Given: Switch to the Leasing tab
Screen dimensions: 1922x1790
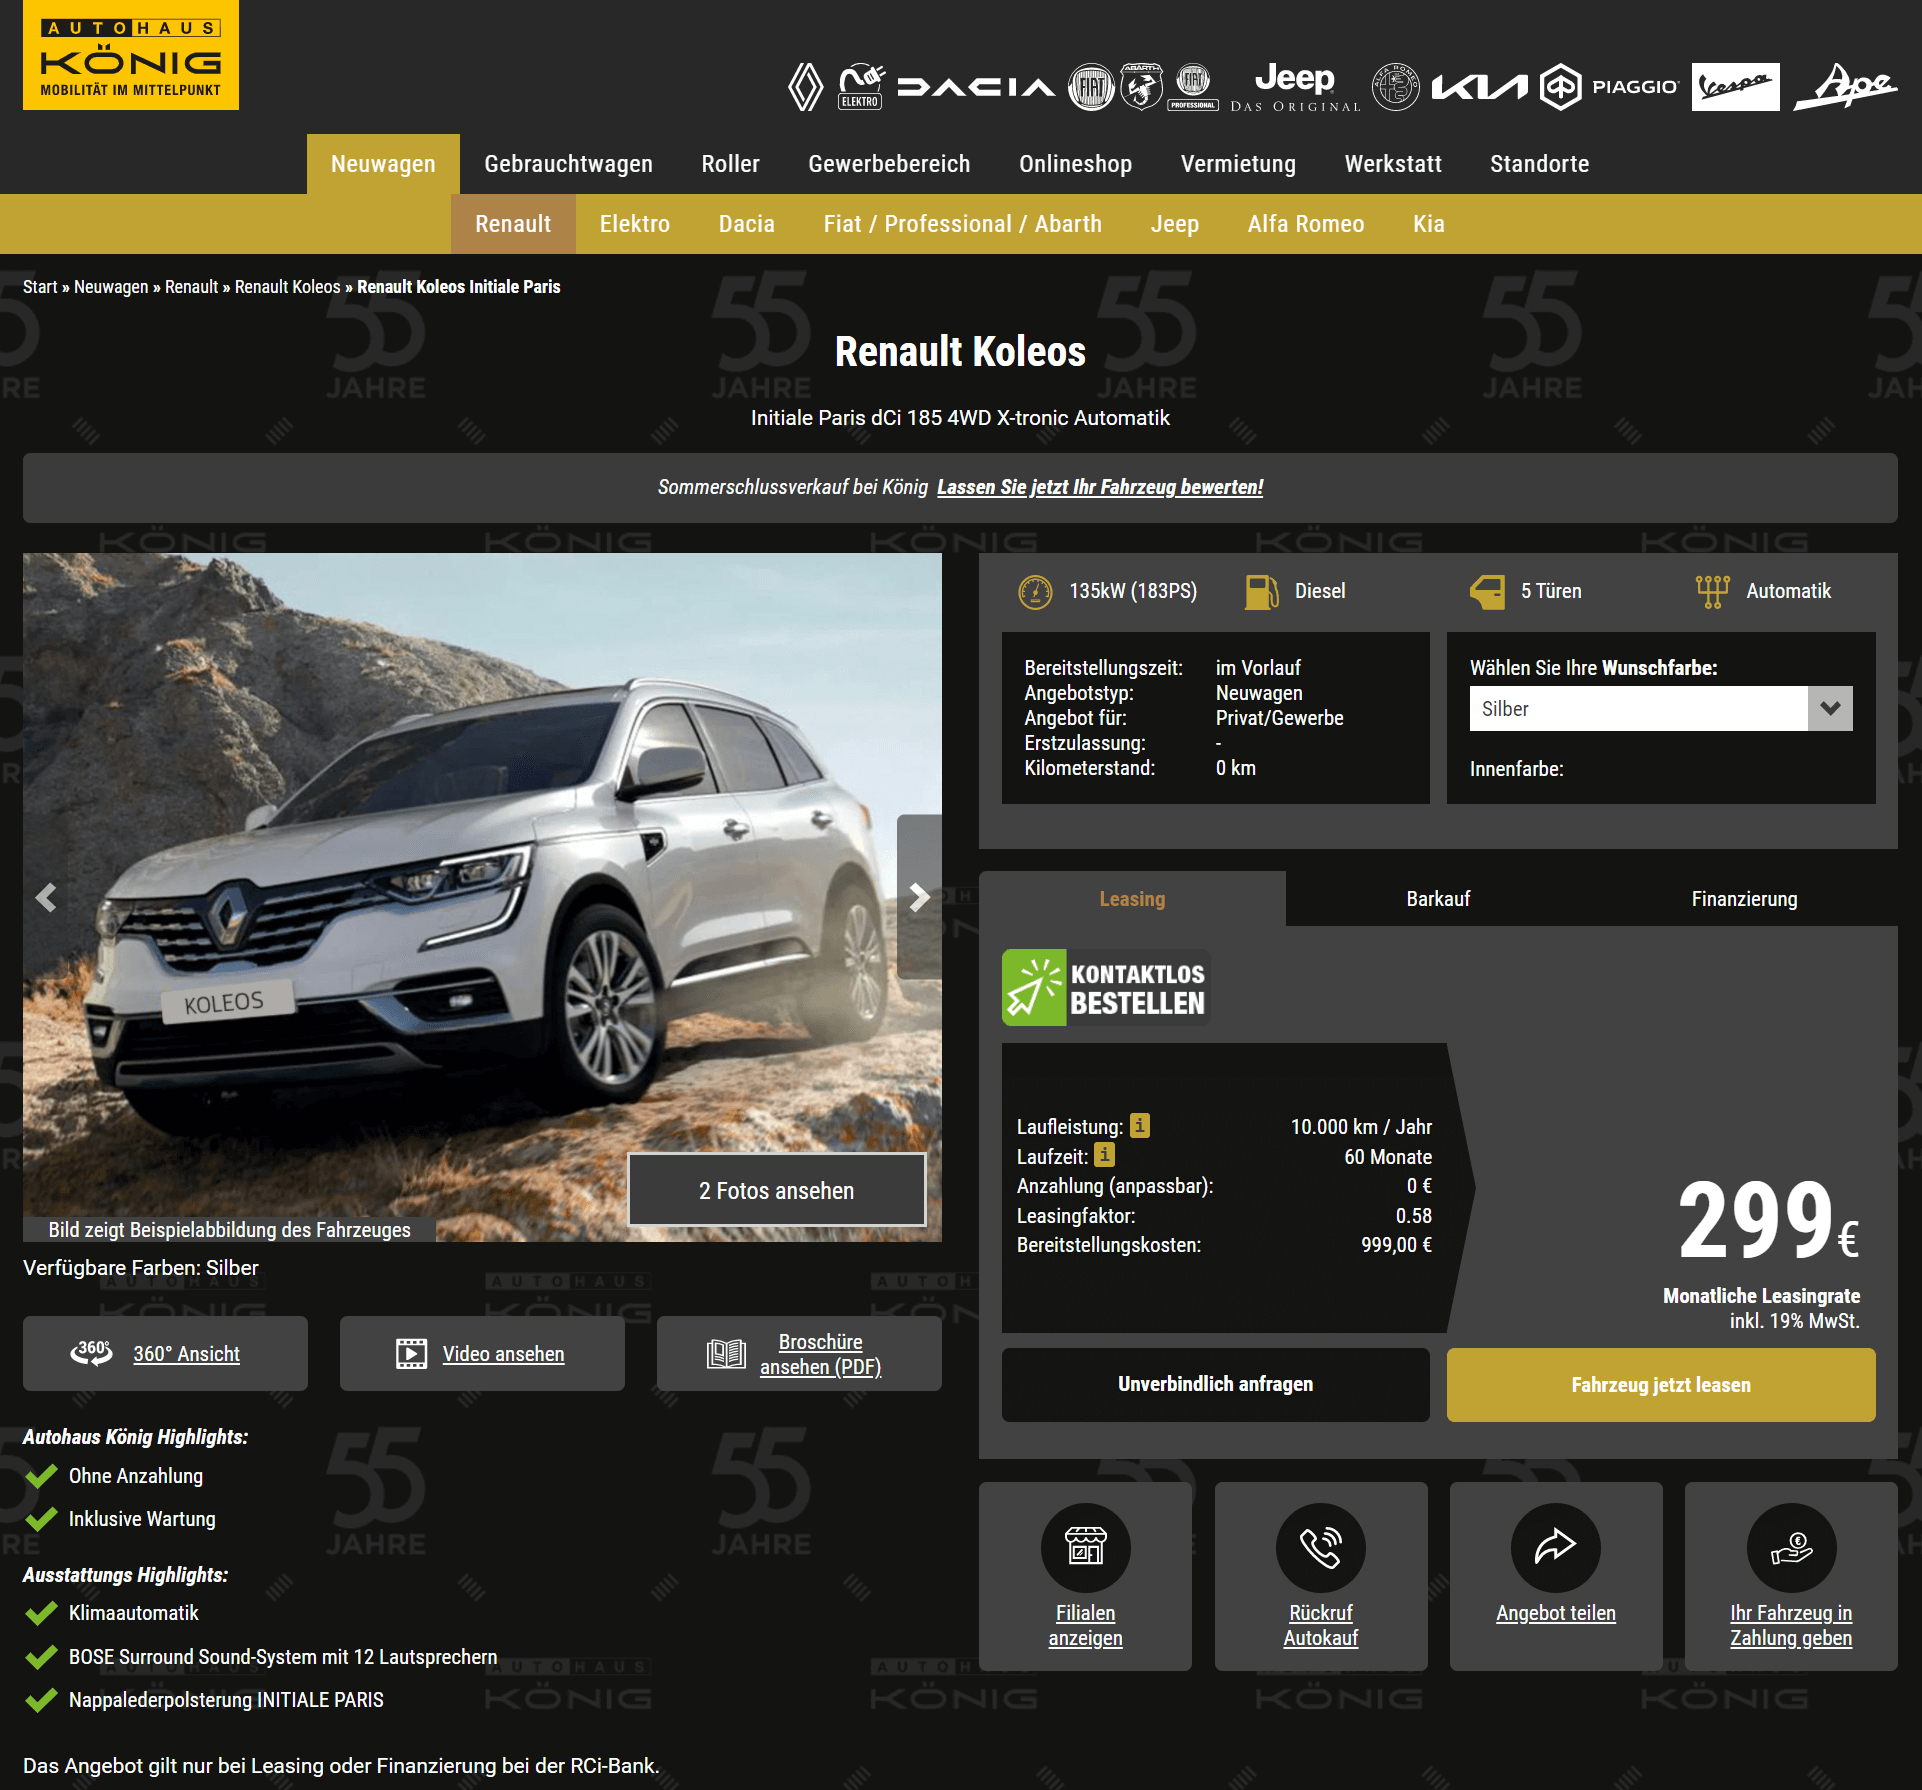Looking at the screenshot, I should [x=1132, y=899].
